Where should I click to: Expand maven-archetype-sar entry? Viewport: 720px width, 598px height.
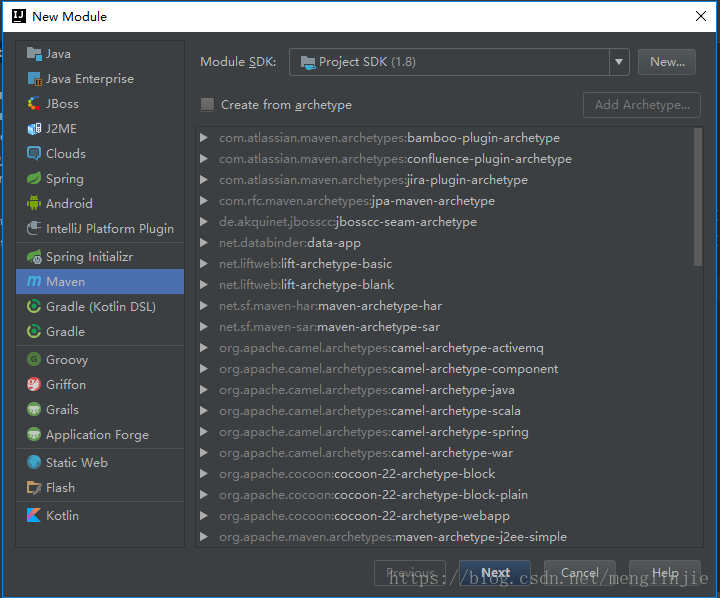coord(204,327)
